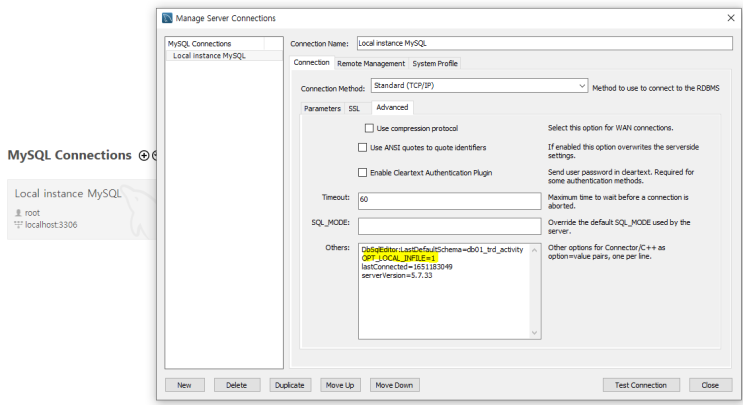743x405 pixels.
Task: Click the MySQL Connections list column header
Action: click(x=215, y=44)
